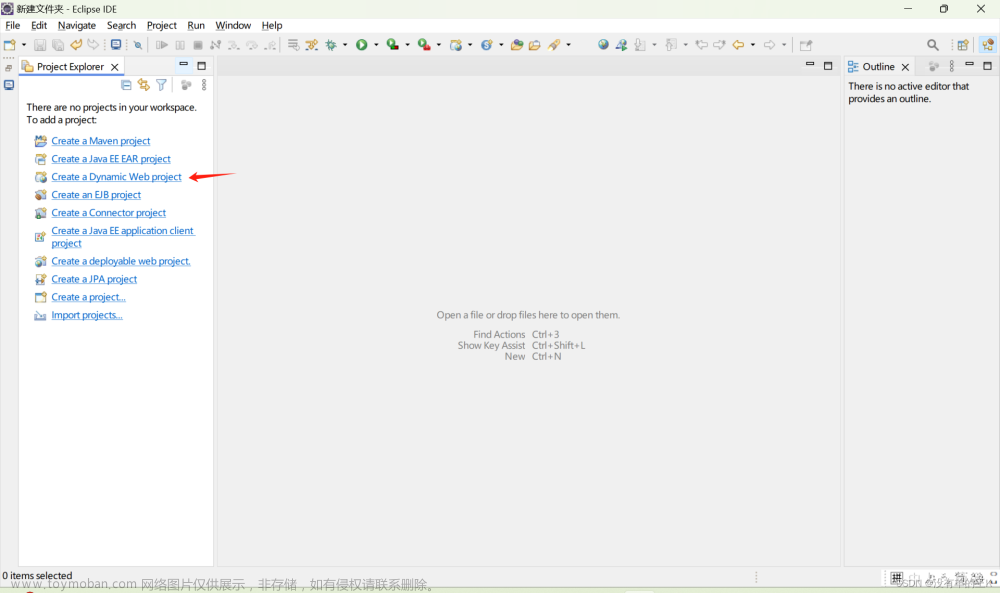Screen dimensions: 1000x593
Task: Click the New wizard toolbar icon
Action: [x=10, y=45]
